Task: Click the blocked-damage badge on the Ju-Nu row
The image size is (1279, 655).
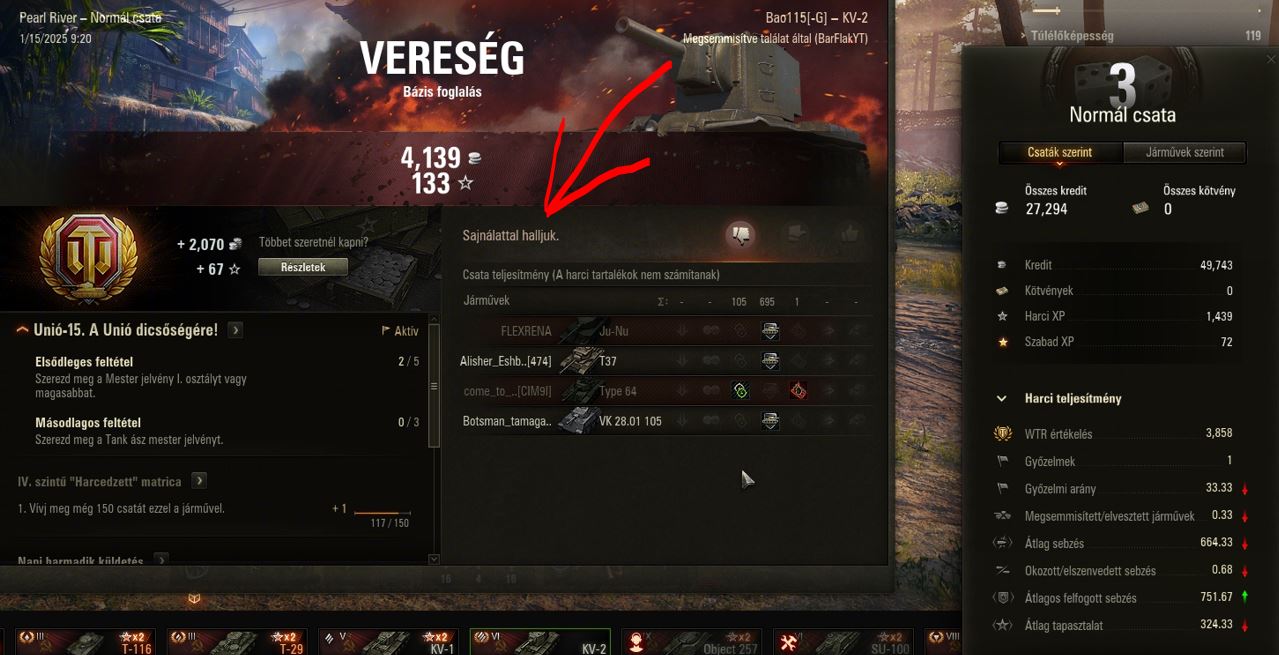Action: [x=770, y=331]
